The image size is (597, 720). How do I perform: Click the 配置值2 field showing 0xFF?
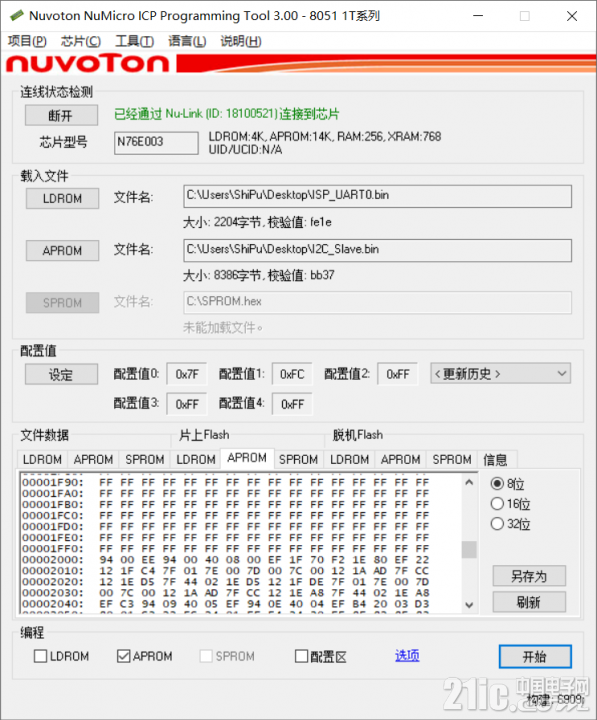(x=397, y=374)
